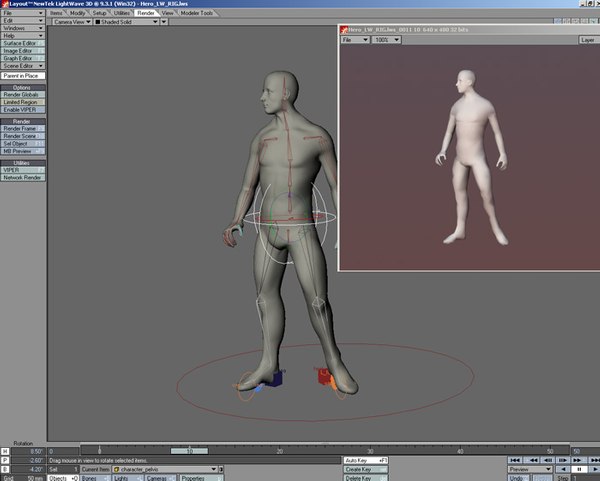Click the Render Scene button
Image resolution: width=600 pixels, height=481 pixels.
point(23,136)
